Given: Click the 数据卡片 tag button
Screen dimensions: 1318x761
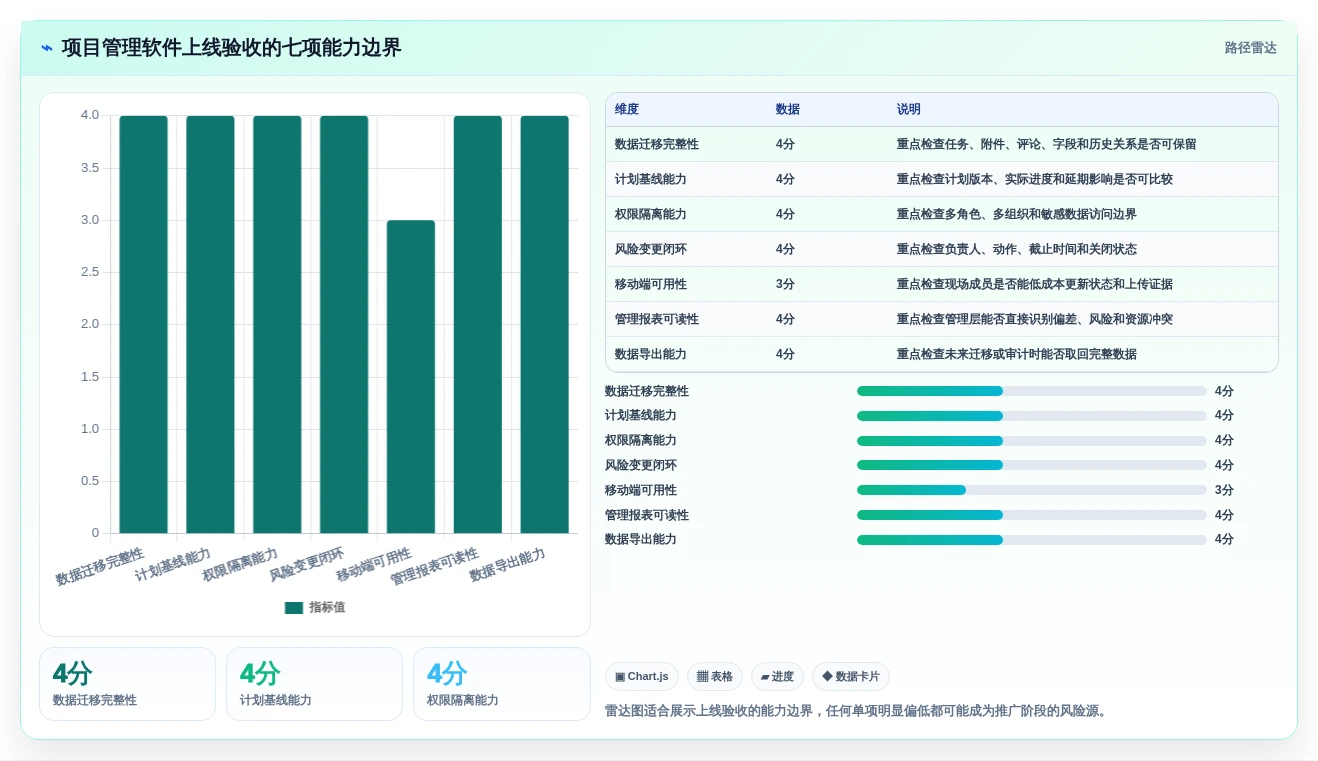Looking at the screenshot, I should [x=851, y=677].
